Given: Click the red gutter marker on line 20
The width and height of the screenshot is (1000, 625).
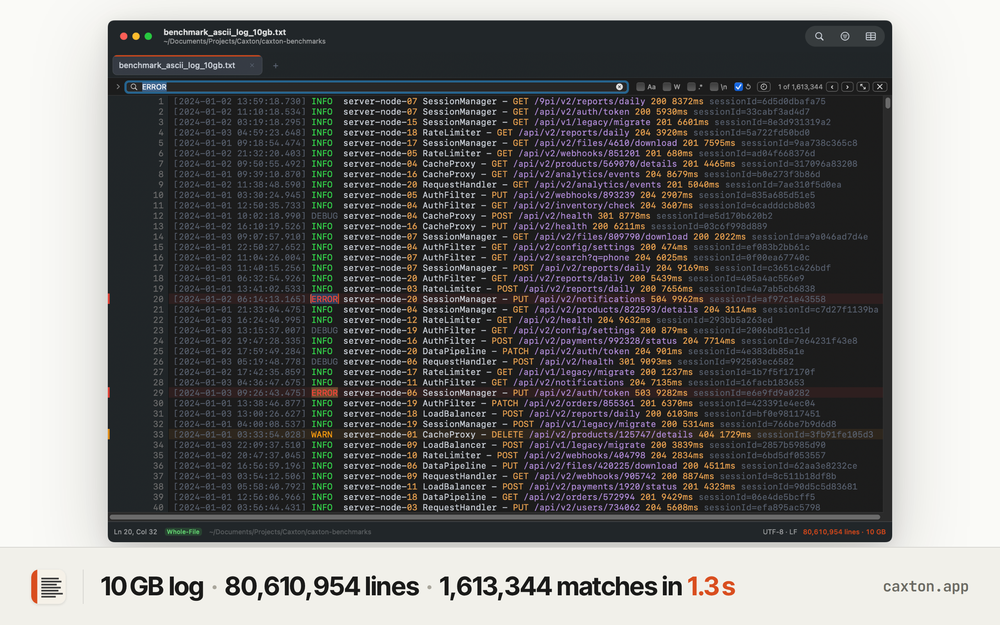Looking at the screenshot, I should coord(109,299).
